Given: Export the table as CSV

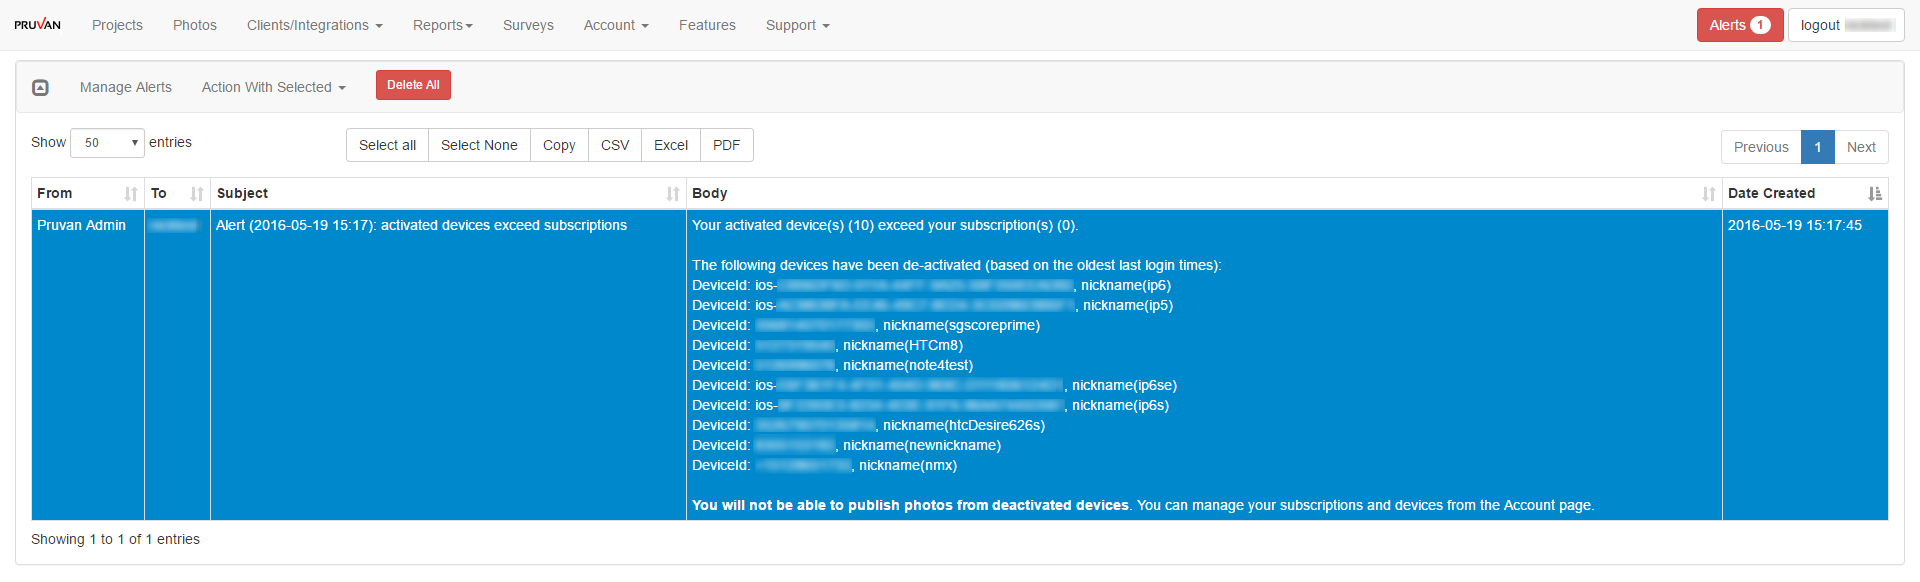Looking at the screenshot, I should [x=615, y=145].
